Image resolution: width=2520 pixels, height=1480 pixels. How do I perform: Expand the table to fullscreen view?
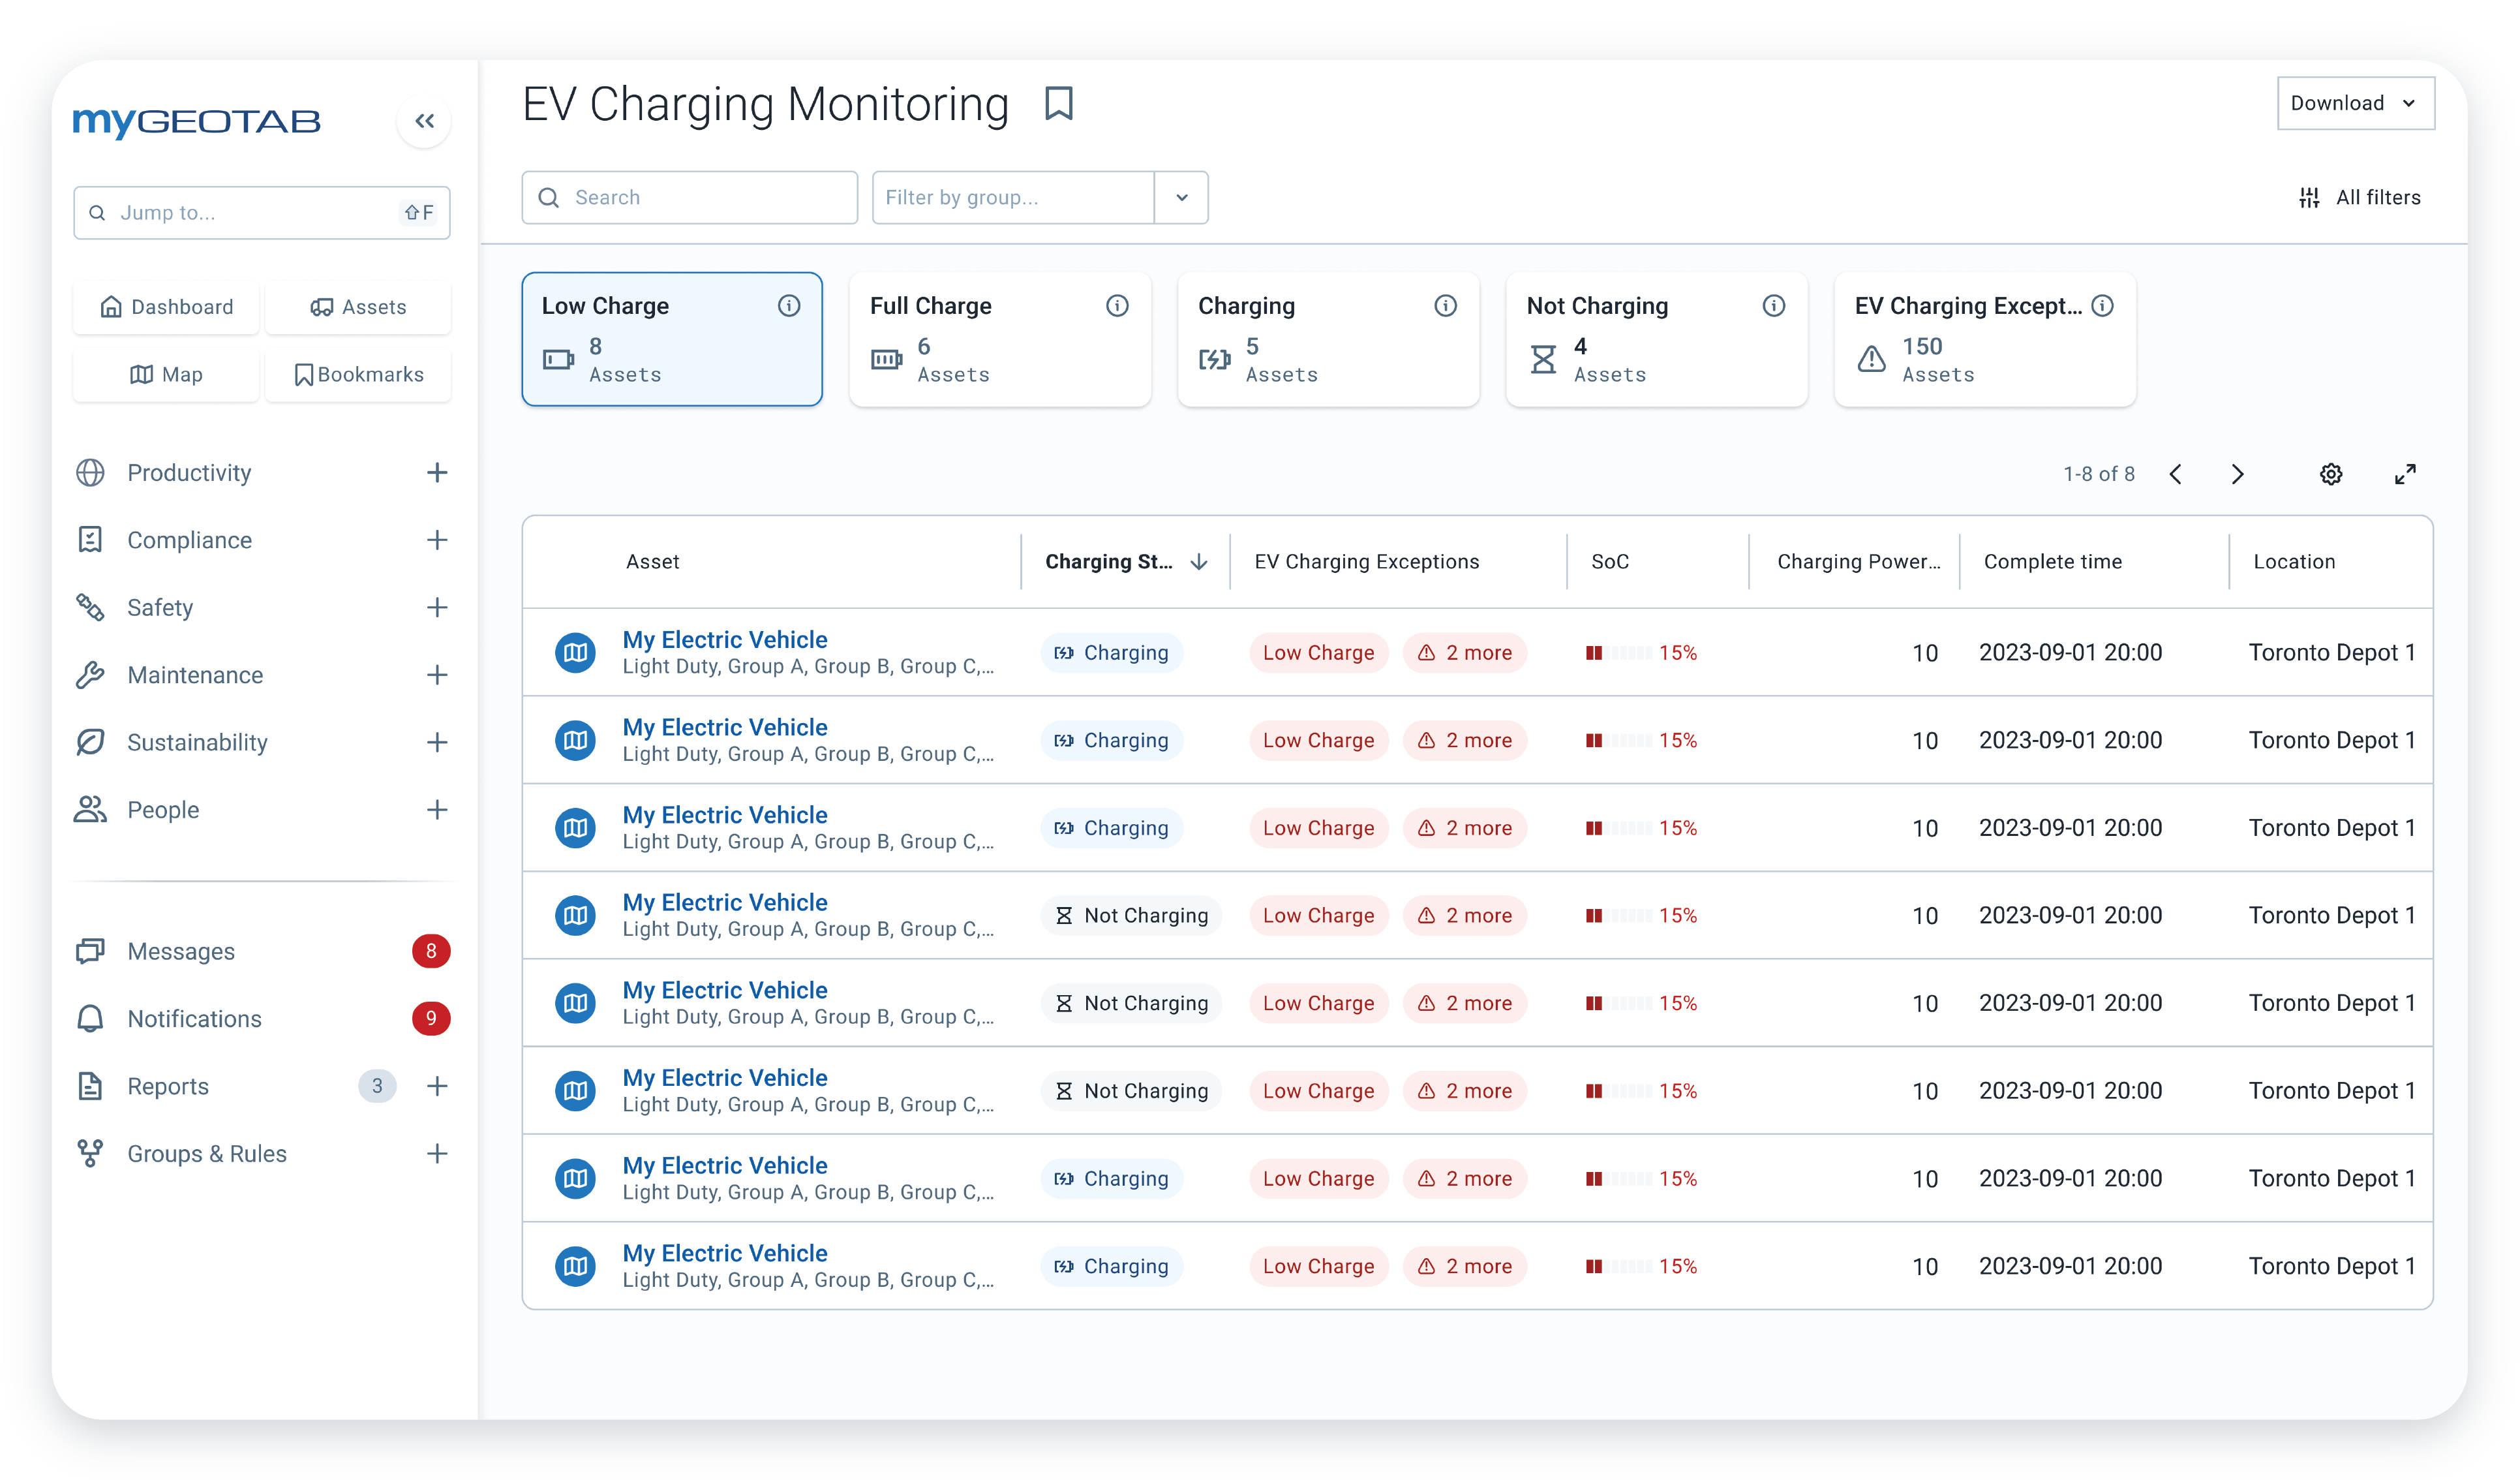click(2406, 474)
